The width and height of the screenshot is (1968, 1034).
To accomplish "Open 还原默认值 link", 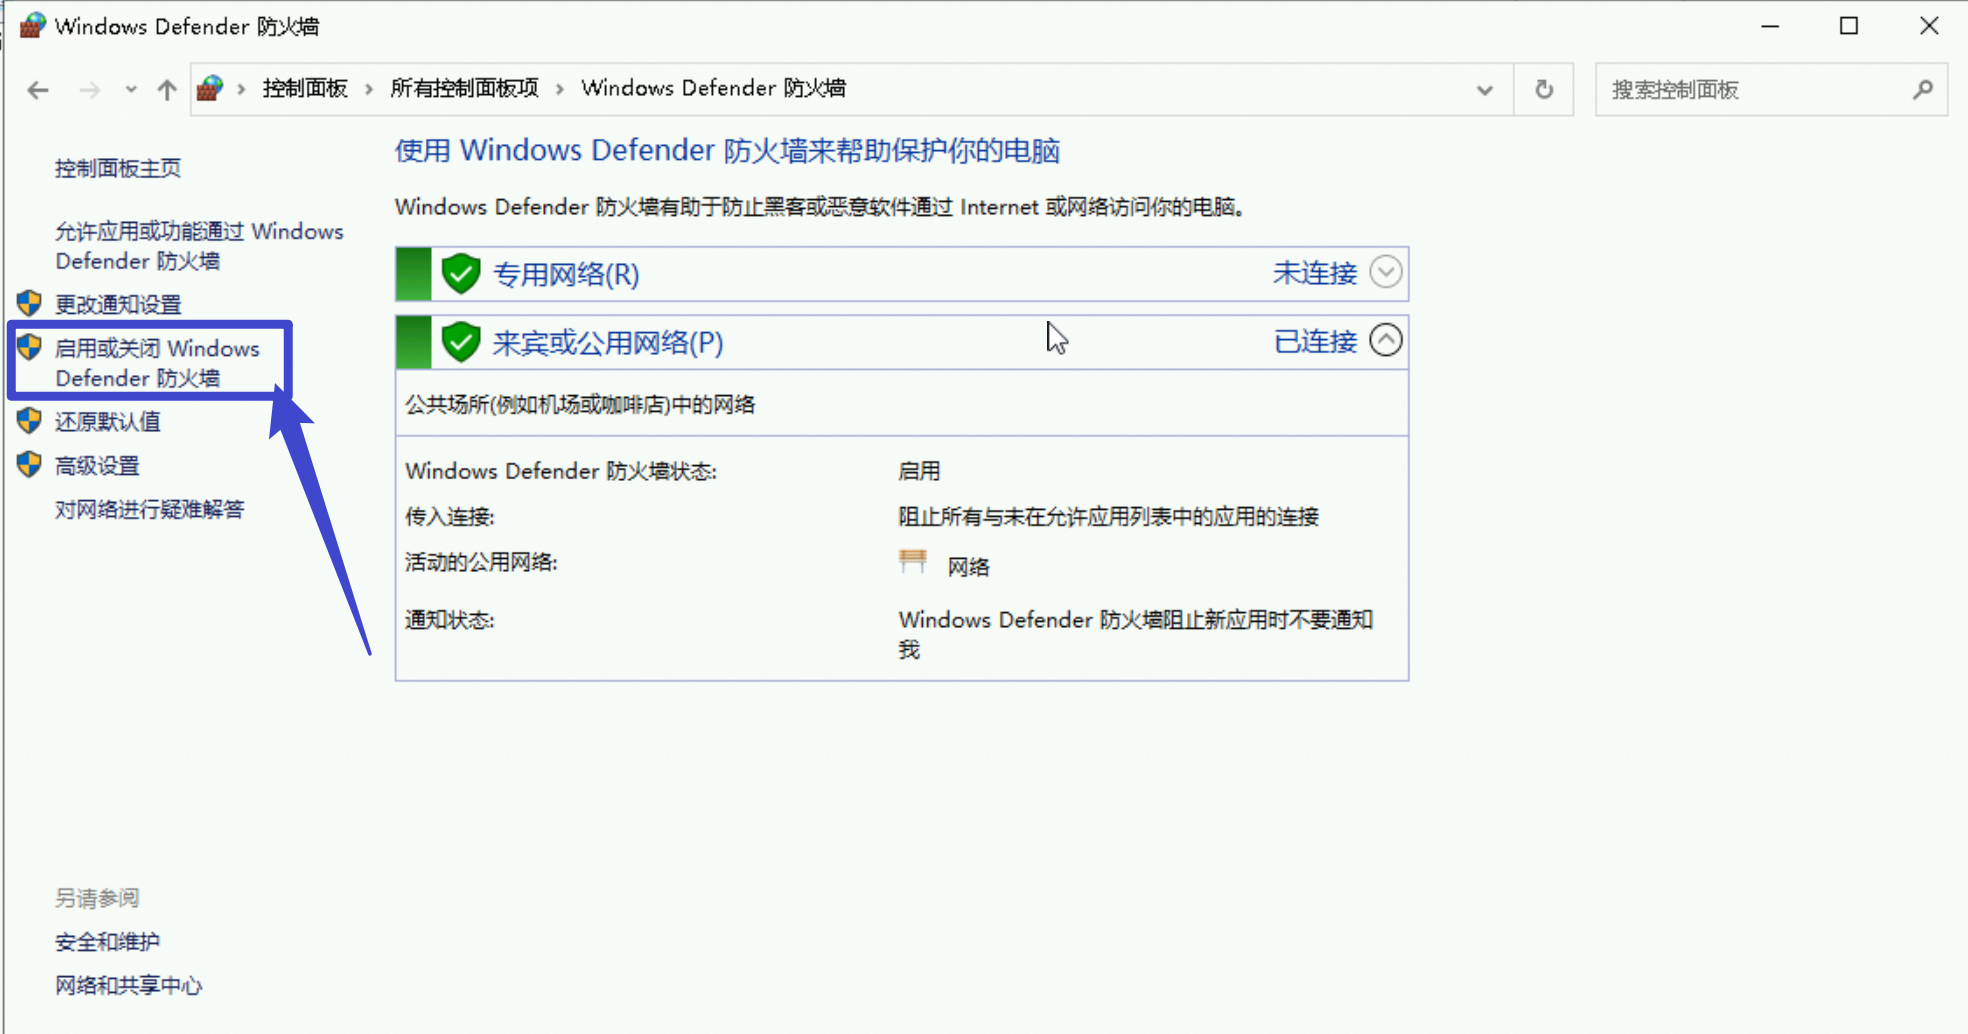I will click(107, 421).
